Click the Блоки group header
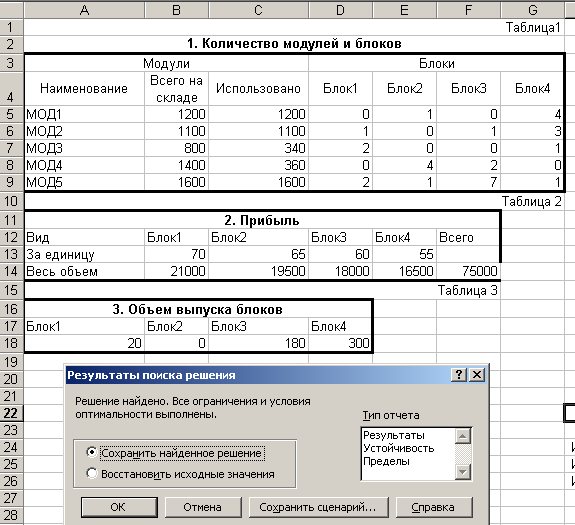The height and width of the screenshot is (525, 575). (x=437, y=63)
